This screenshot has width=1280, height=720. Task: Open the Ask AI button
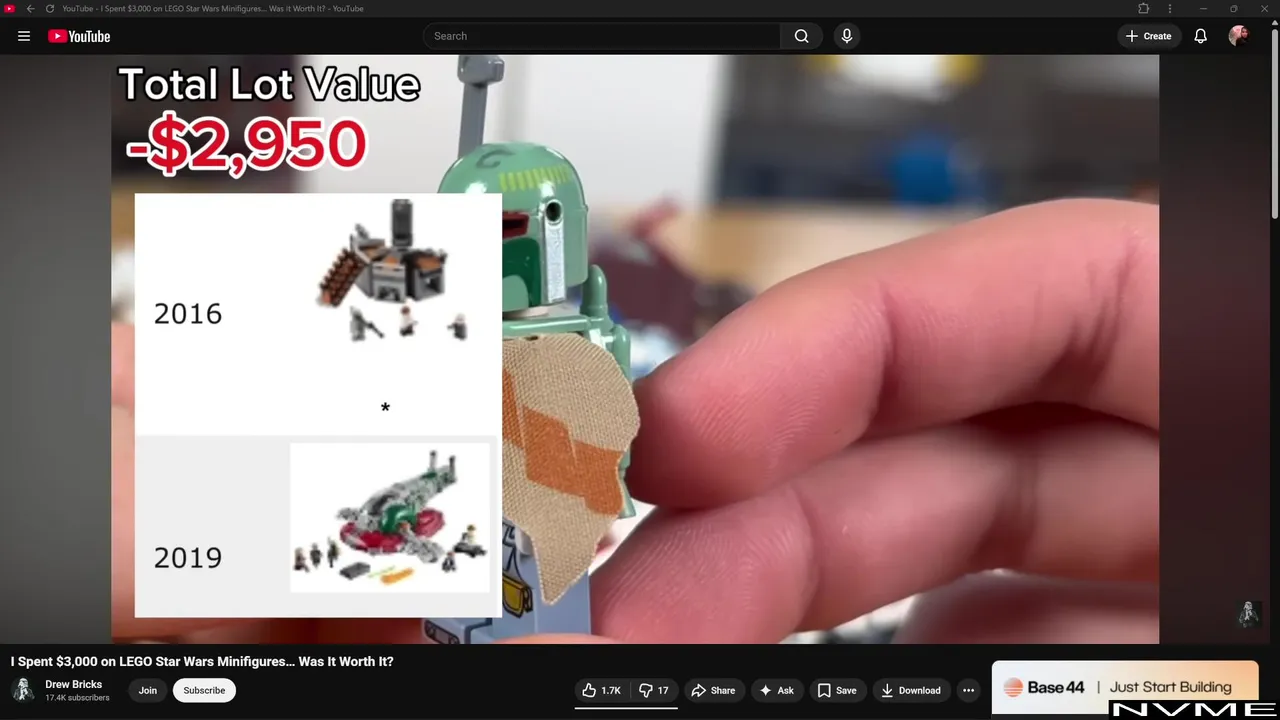[776, 690]
